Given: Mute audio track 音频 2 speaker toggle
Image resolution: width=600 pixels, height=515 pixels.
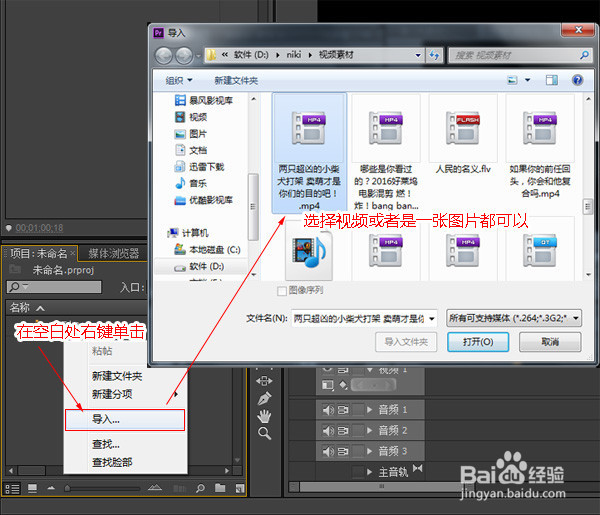Looking at the screenshot, I should (328, 431).
